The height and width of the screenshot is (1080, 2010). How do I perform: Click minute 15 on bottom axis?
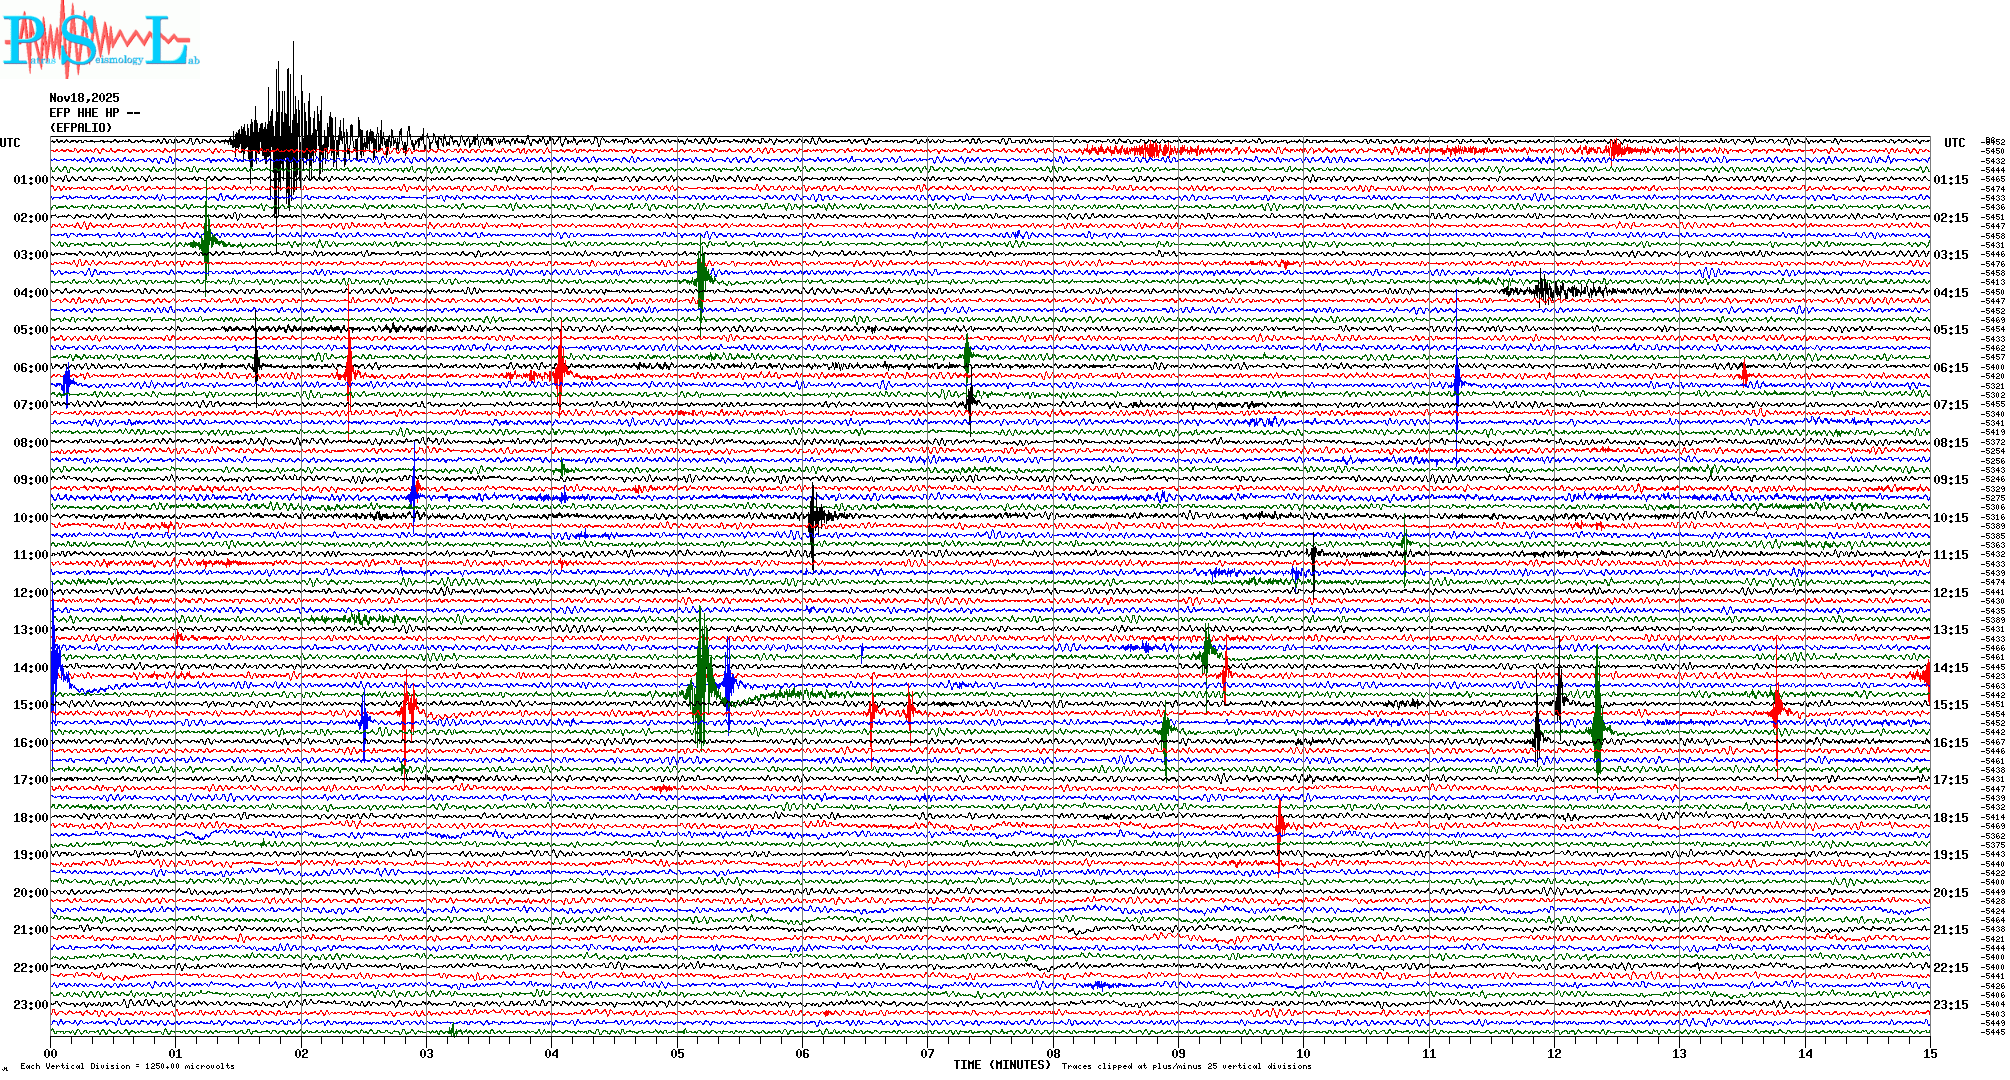1929,1053
